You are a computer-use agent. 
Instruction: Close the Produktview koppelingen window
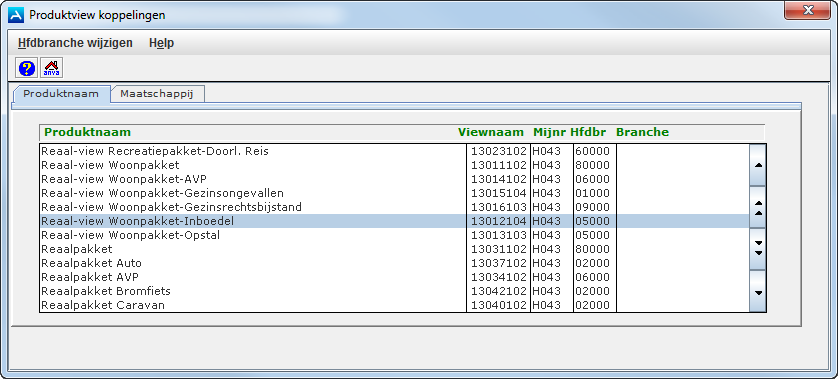(x=807, y=10)
